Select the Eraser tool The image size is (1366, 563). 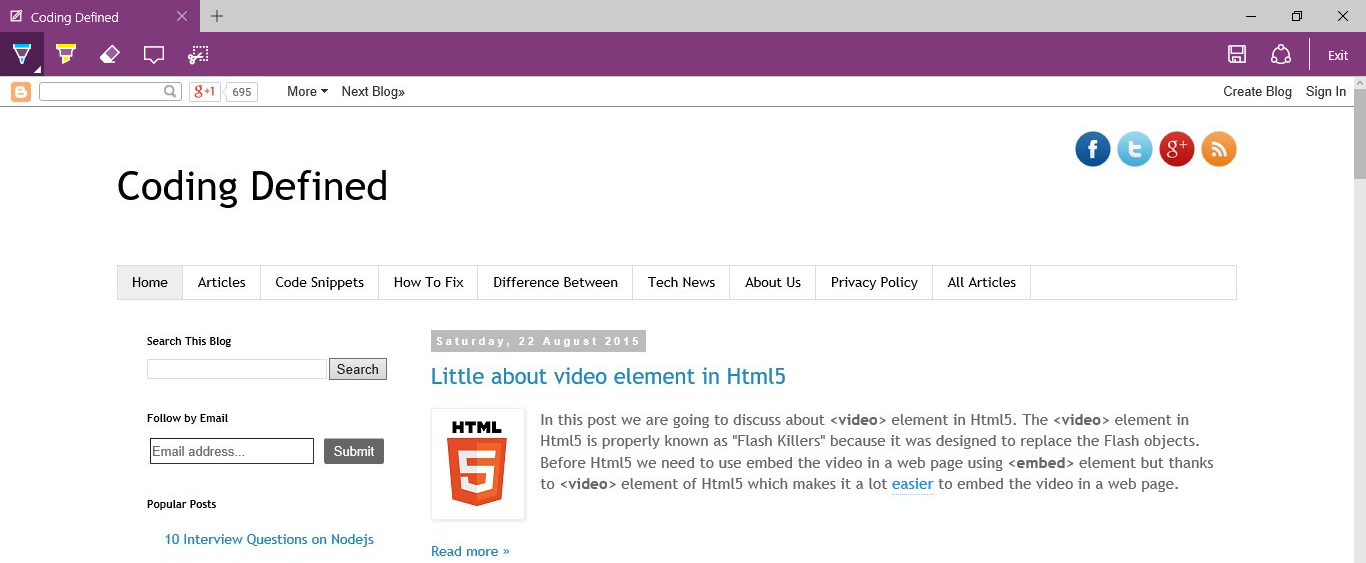coord(110,54)
